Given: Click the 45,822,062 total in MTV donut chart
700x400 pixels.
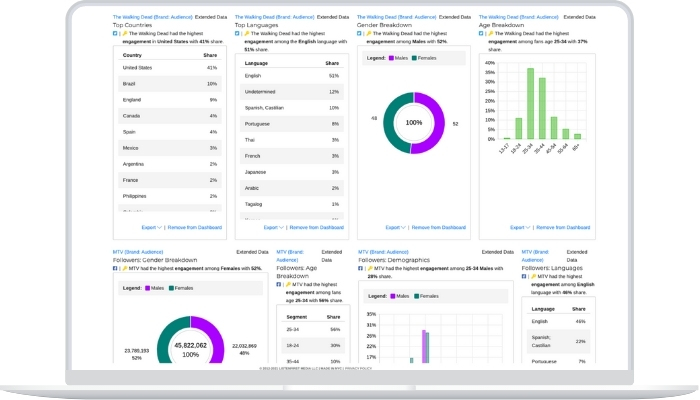Looking at the screenshot, I should point(191,346).
